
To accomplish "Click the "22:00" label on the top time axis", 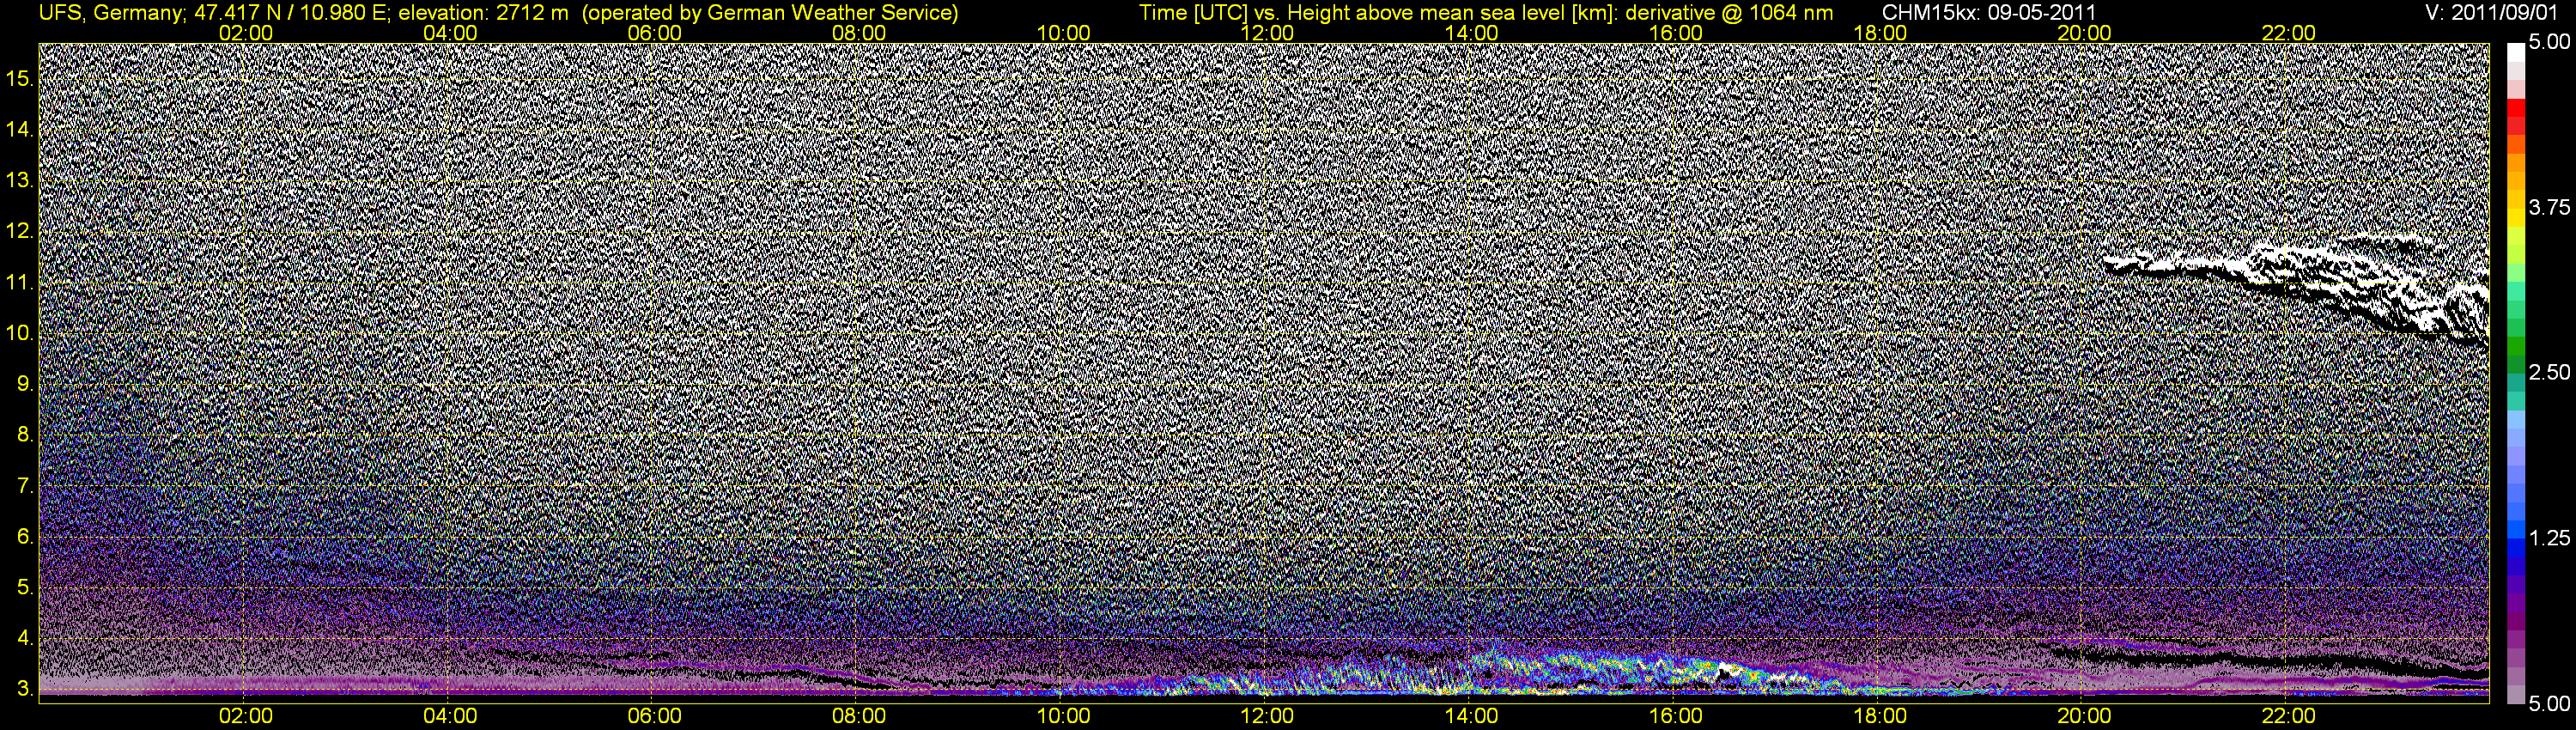I will point(2289,33).
